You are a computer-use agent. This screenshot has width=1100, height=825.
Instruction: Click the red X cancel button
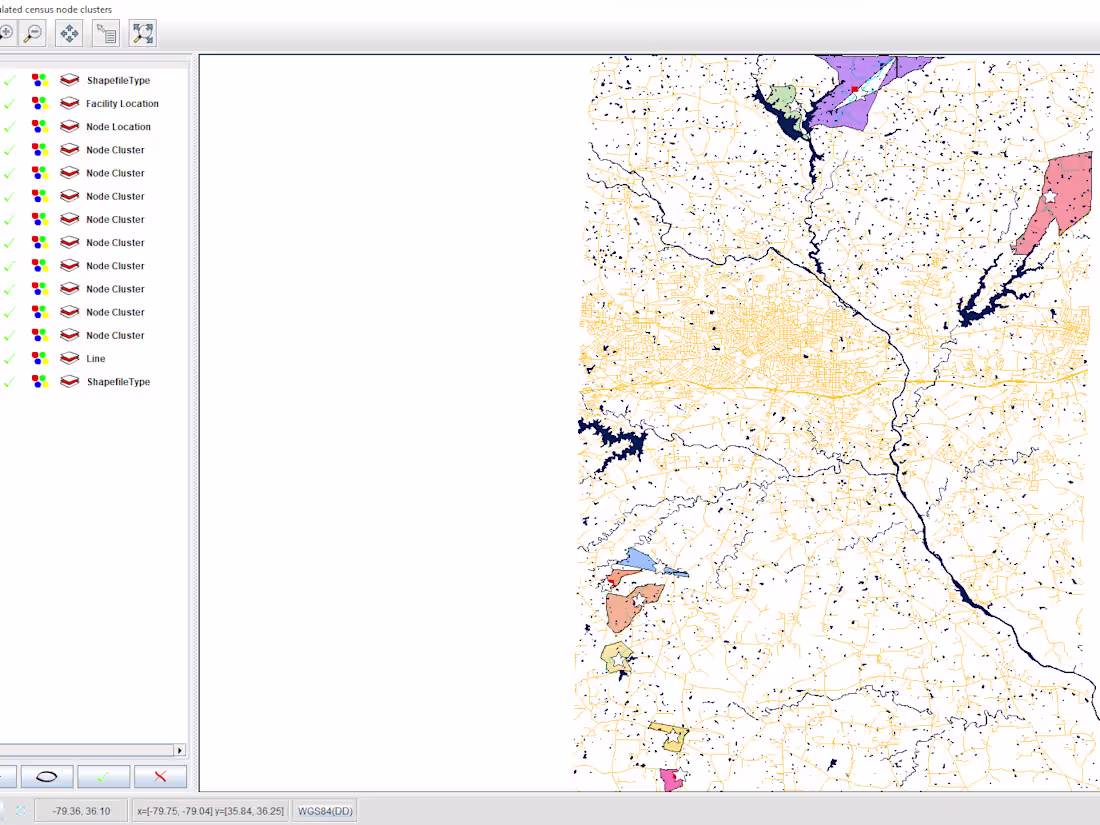click(158, 776)
